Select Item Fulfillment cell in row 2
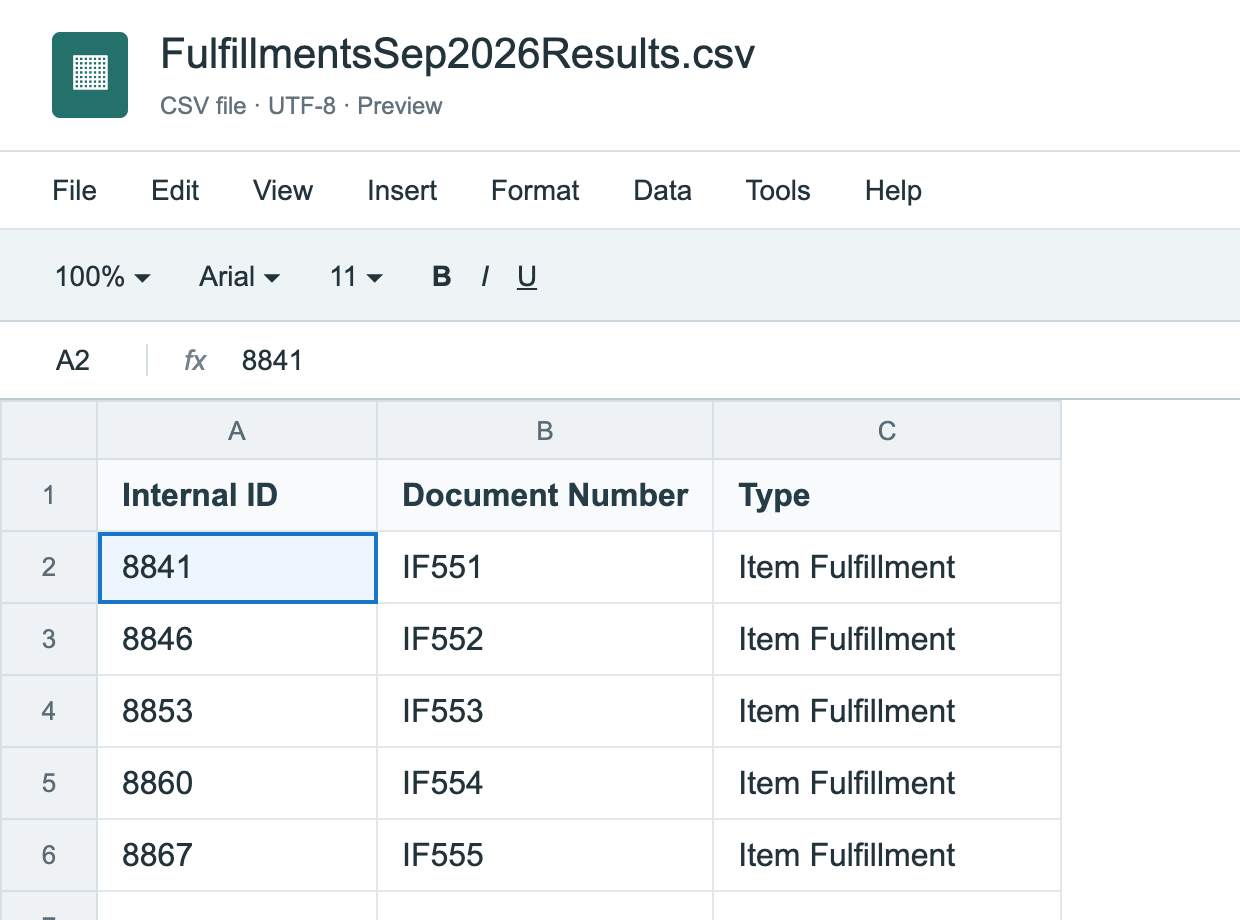The width and height of the screenshot is (1240, 920). 887,567
